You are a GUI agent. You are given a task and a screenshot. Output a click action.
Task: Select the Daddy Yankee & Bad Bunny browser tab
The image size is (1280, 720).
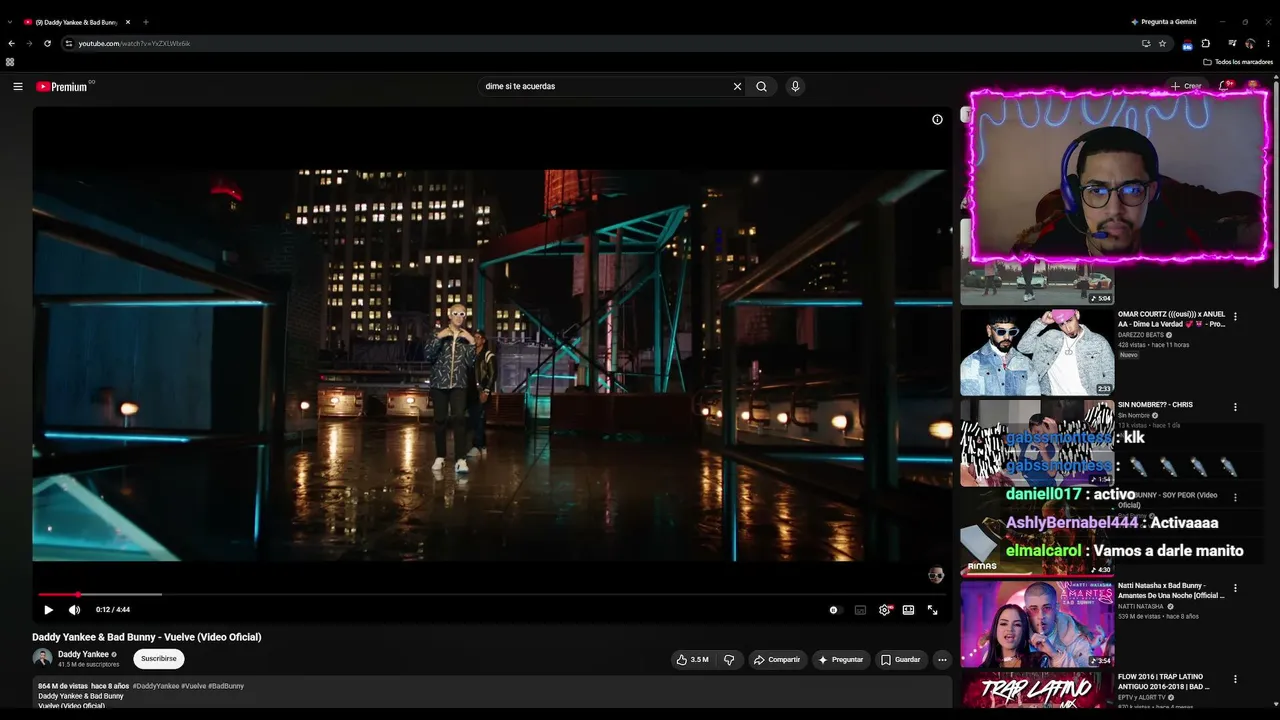pos(77,22)
